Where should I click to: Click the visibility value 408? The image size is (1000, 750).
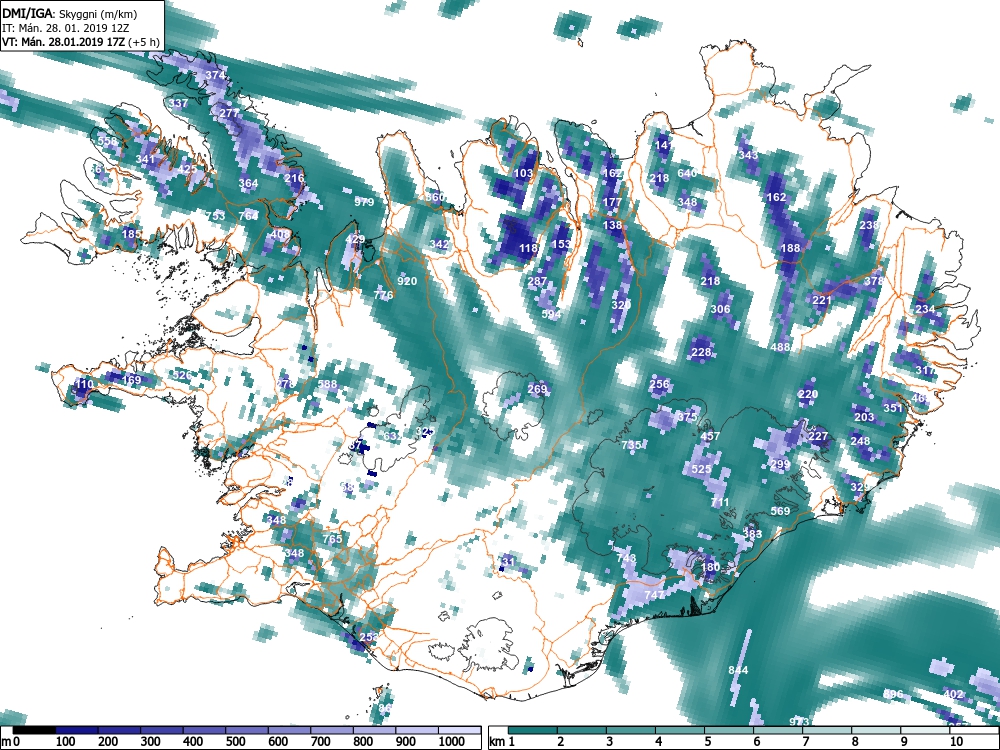[281, 234]
